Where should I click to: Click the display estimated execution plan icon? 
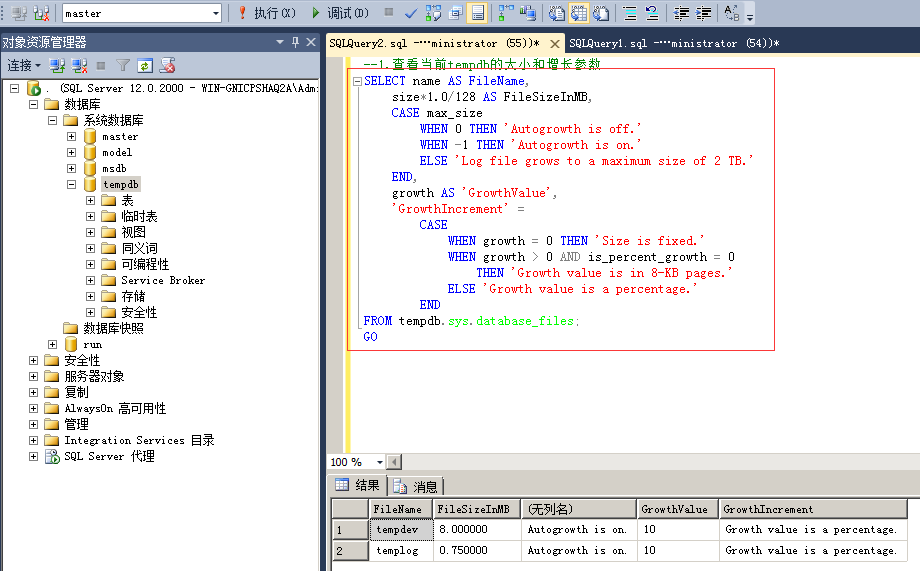(x=433, y=13)
